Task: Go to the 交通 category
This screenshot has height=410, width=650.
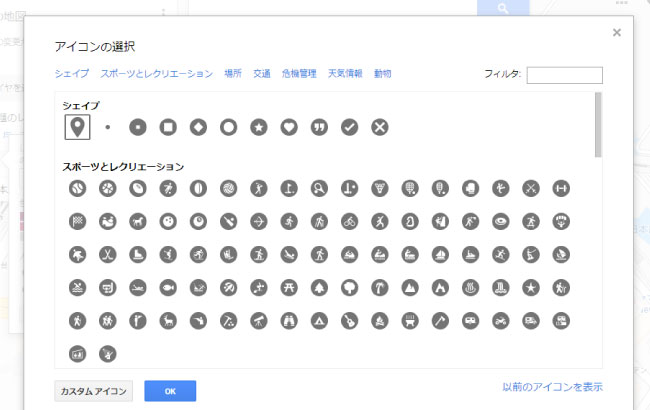Action: [262, 74]
